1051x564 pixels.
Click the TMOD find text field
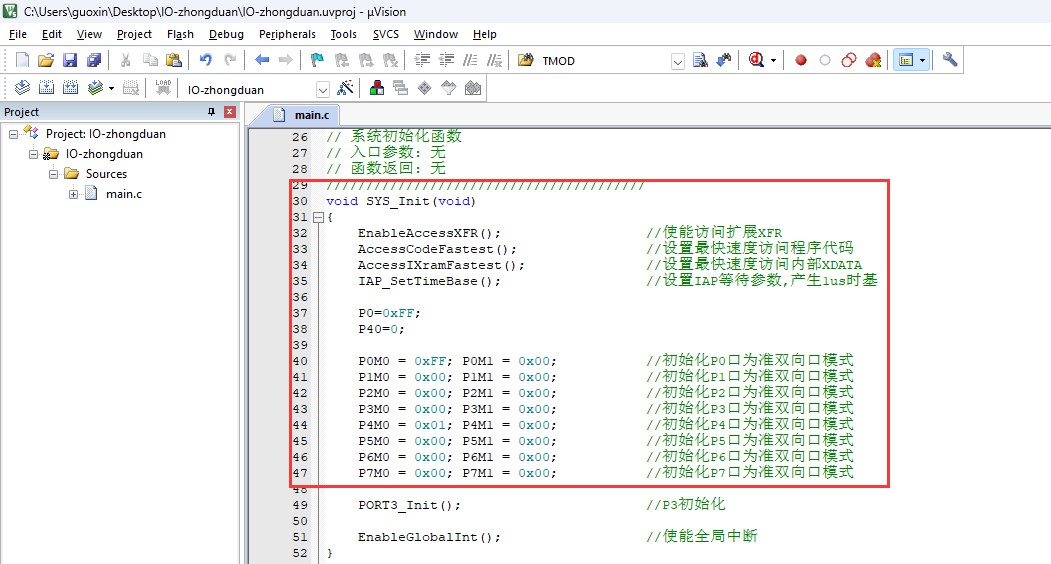coord(603,61)
